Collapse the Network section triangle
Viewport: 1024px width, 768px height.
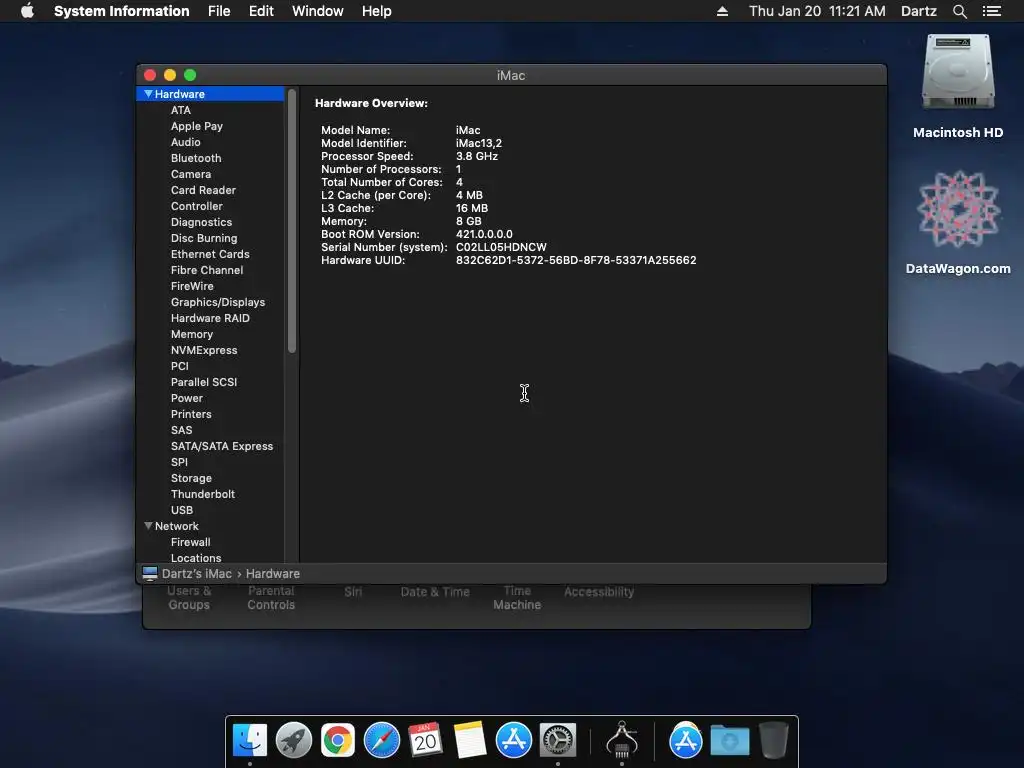(x=148, y=526)
